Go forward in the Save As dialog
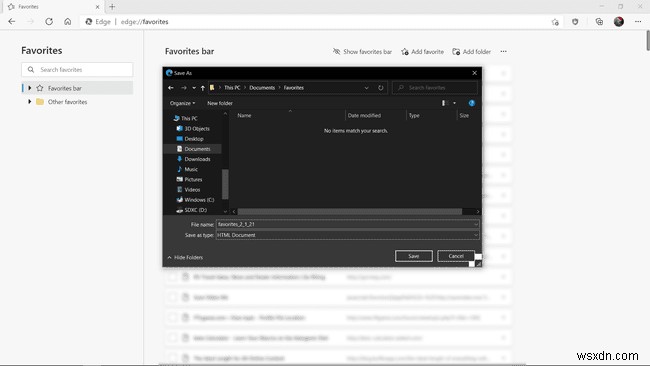The height and width of the screenshot is (366, 650). (184, 87)
